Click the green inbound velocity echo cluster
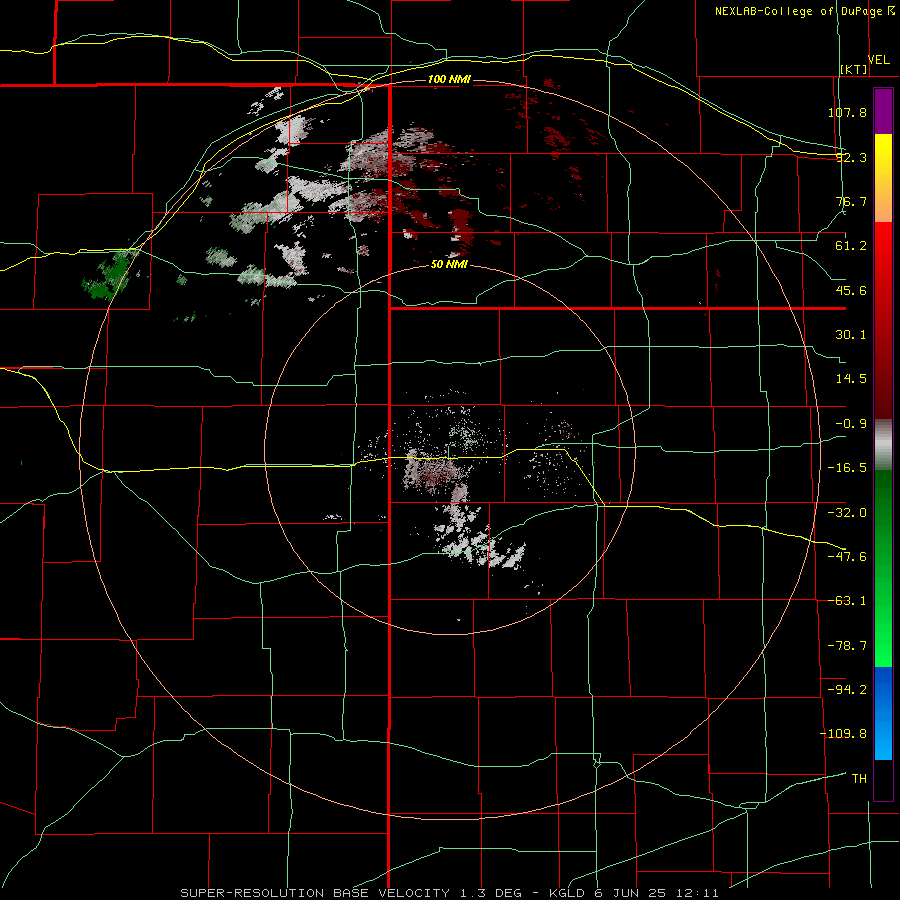 (x=111, y=276)
